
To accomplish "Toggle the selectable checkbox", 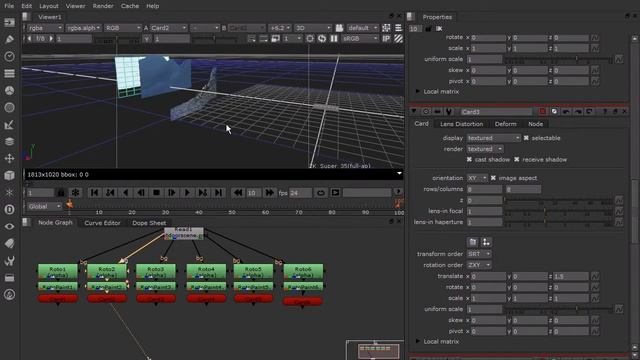I will [x=526, y=138].
